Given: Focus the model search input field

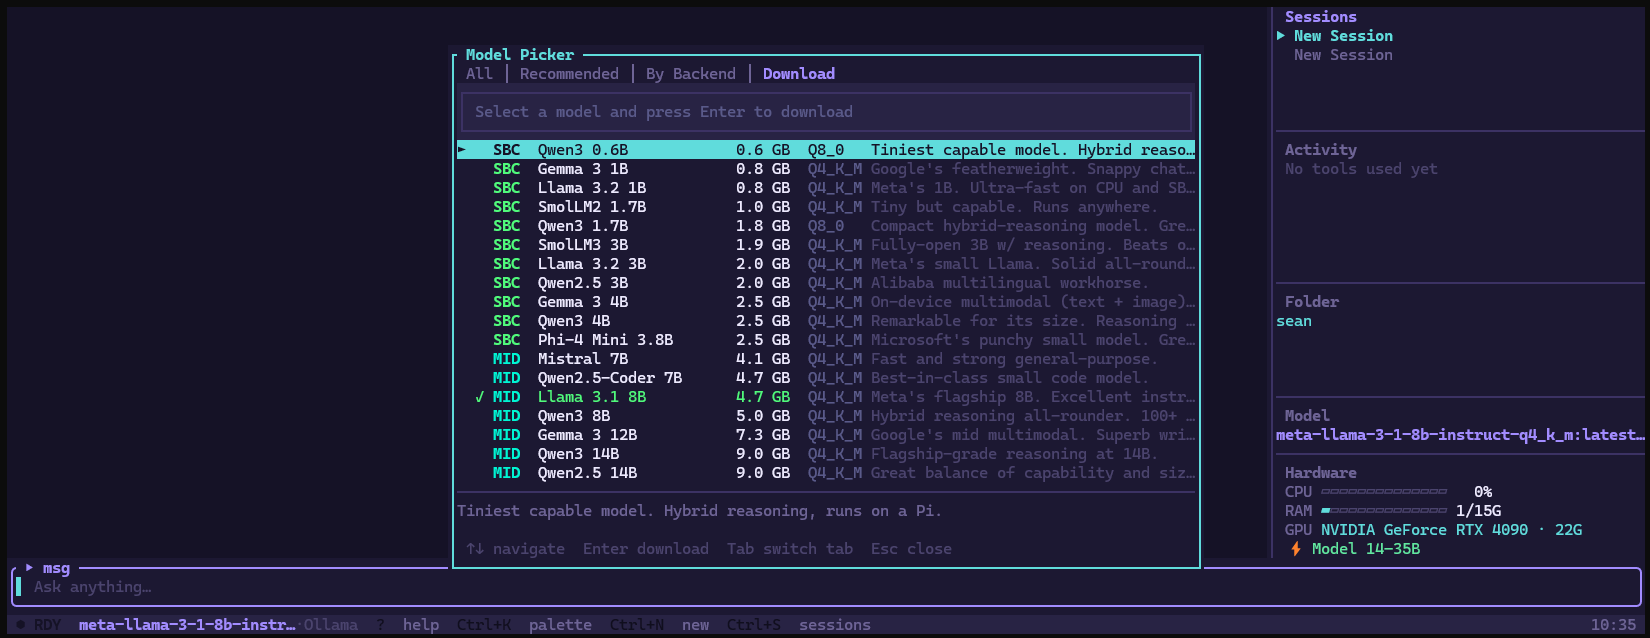Looking at the screenshot, I should pos(826,112).
